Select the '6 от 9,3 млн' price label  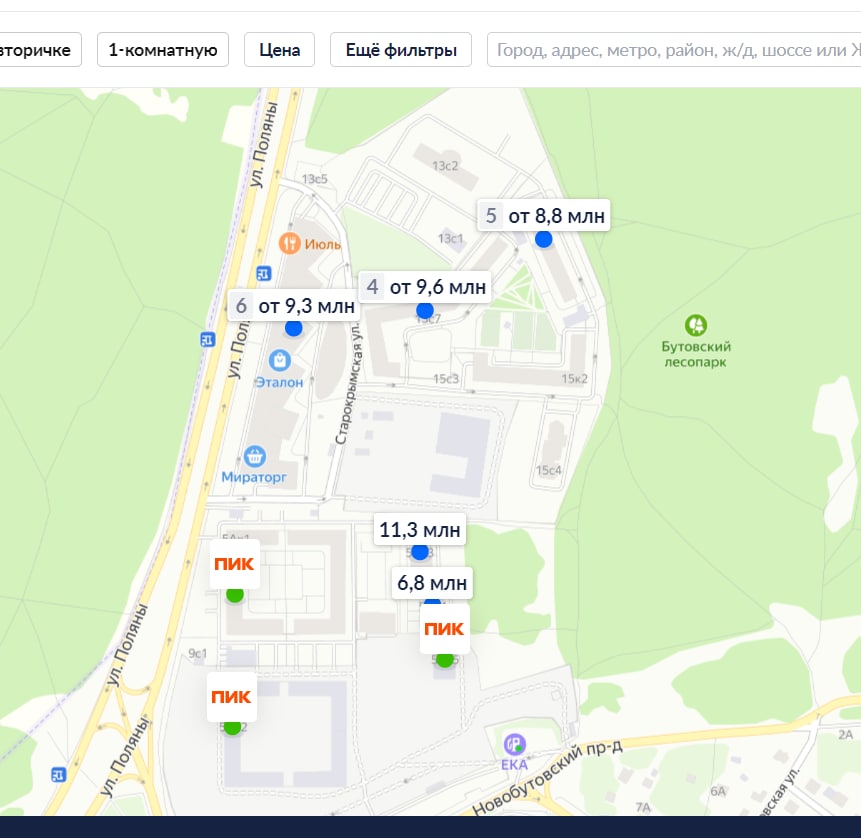tap(294, 306)
